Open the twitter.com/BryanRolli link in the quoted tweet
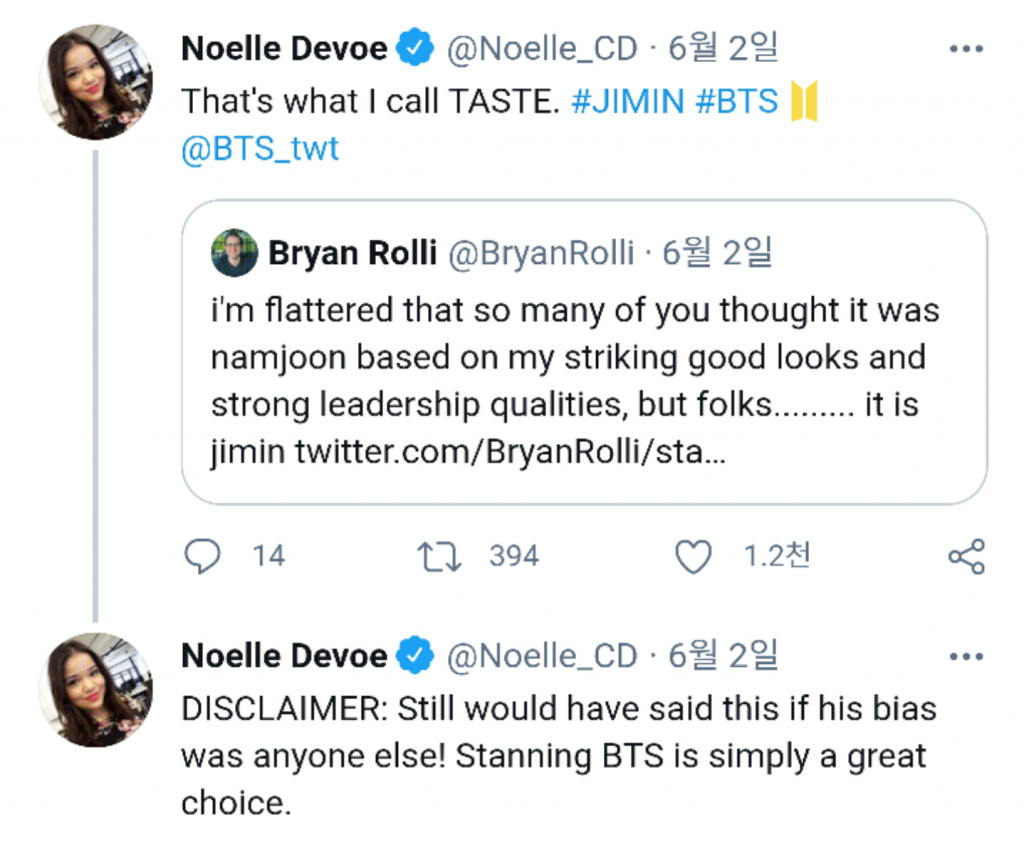Screen dimensions: 1024x847 [510, 453]
